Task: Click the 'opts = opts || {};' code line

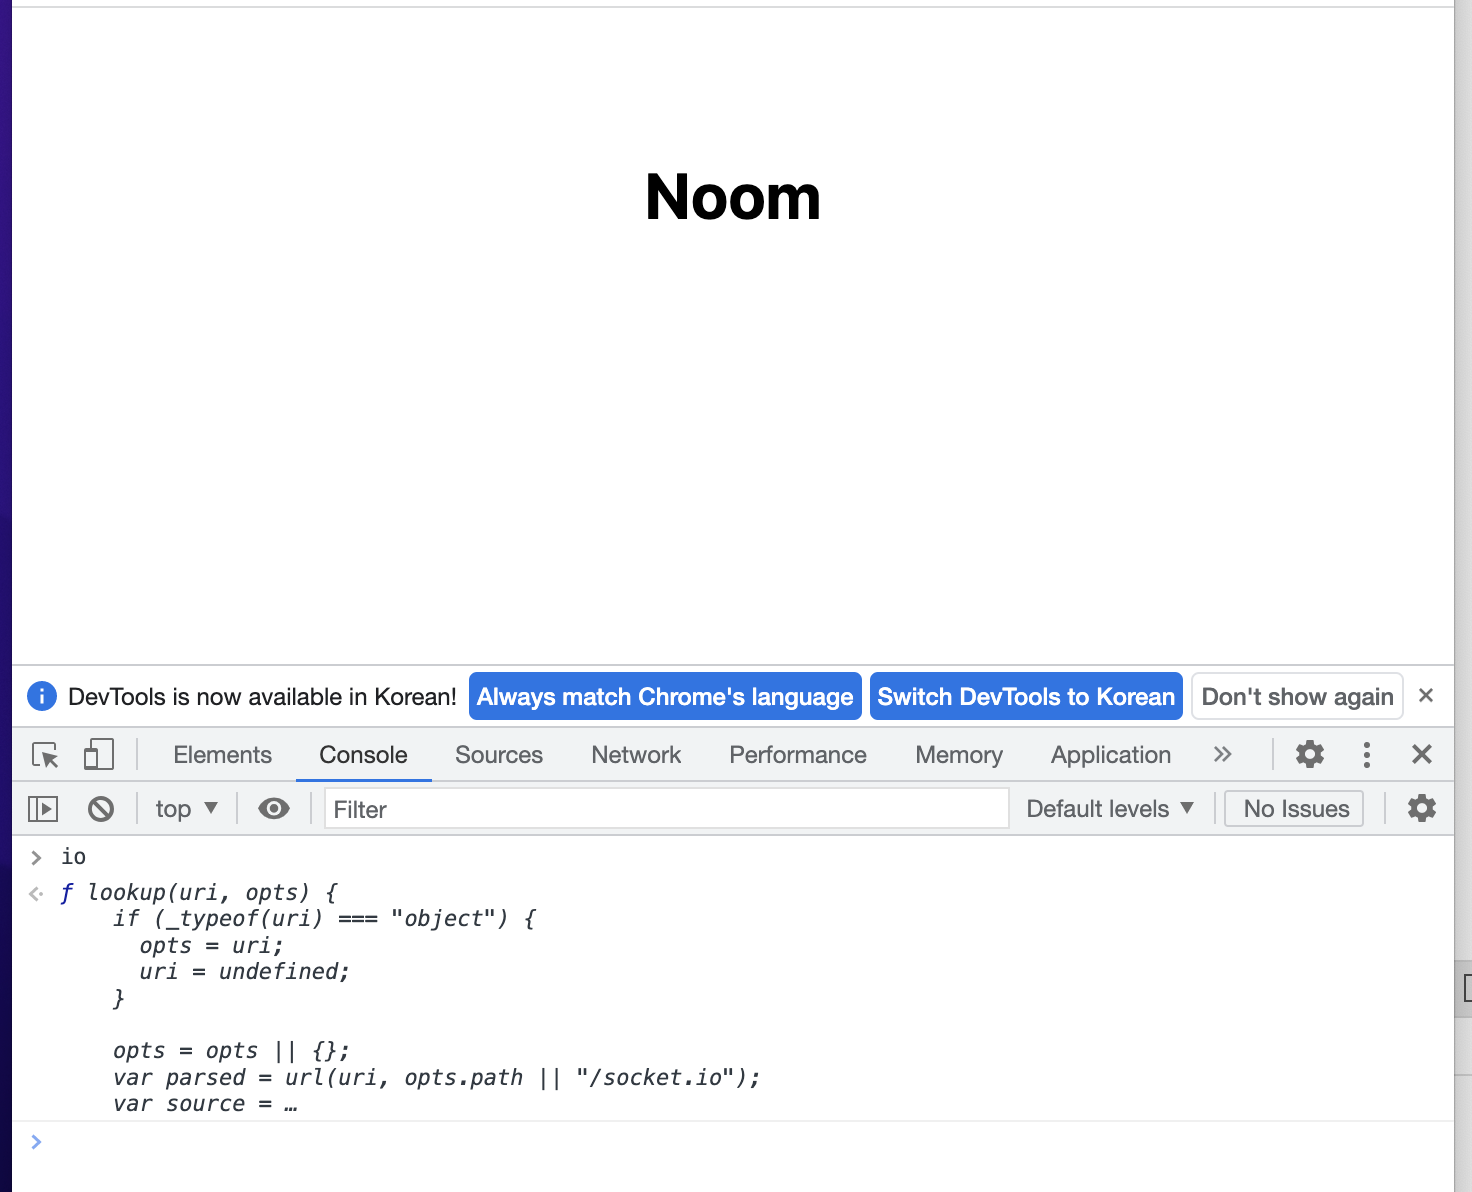Action: coord(232,1051)
